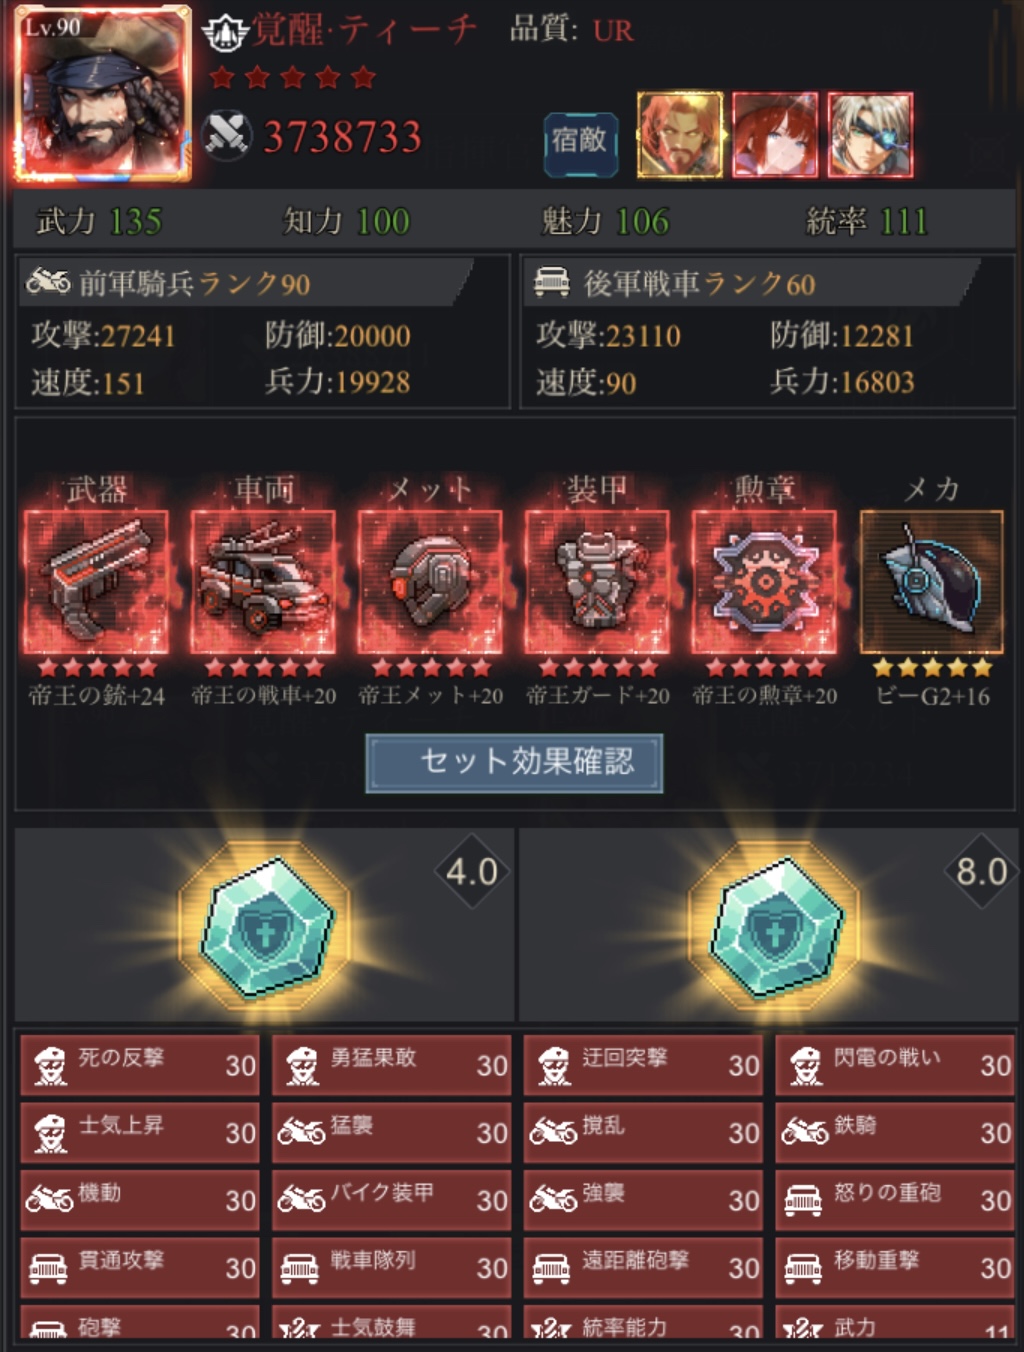The width and height of the screenshot is (1024, 1352).
Task: Select the 帝王の勲章+20 medal icon
Action: tap(764, 581)
